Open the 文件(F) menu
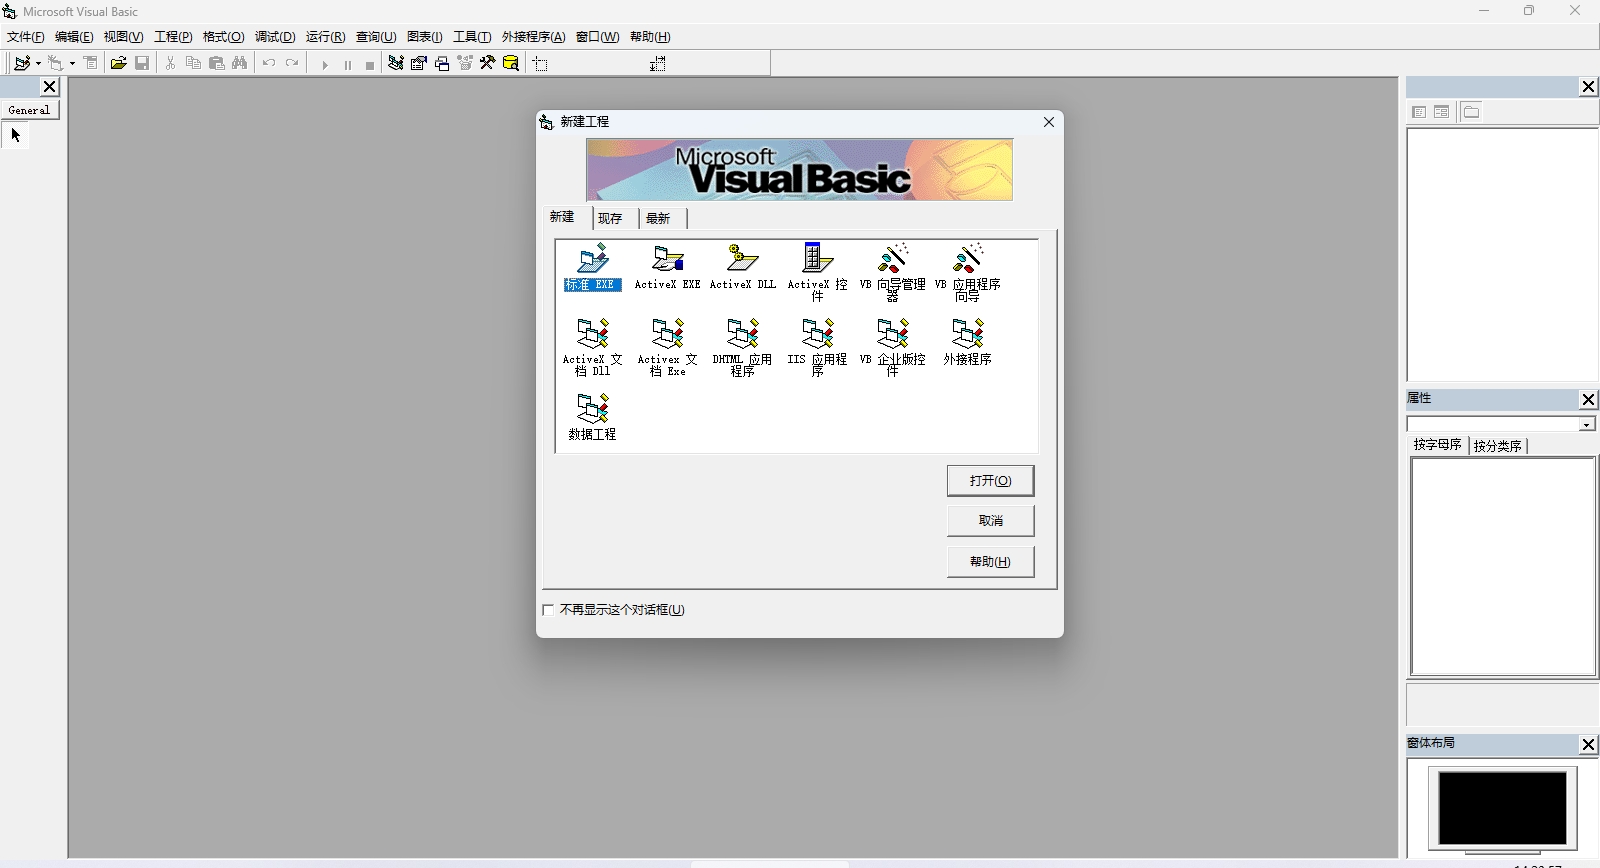Screen dimensions: 1600x868 [25, 37]
